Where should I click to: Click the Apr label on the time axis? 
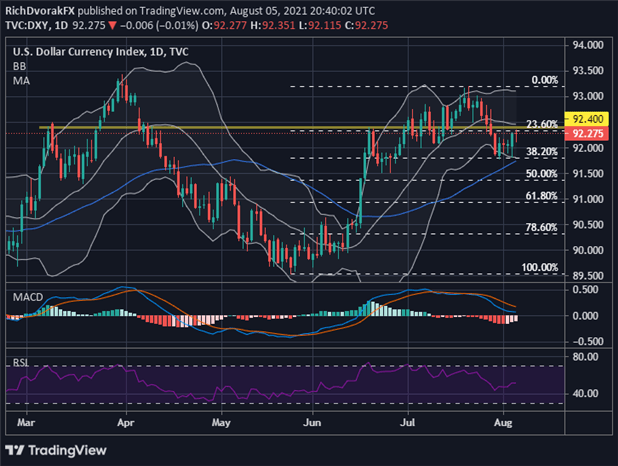(x=126, y=423)
